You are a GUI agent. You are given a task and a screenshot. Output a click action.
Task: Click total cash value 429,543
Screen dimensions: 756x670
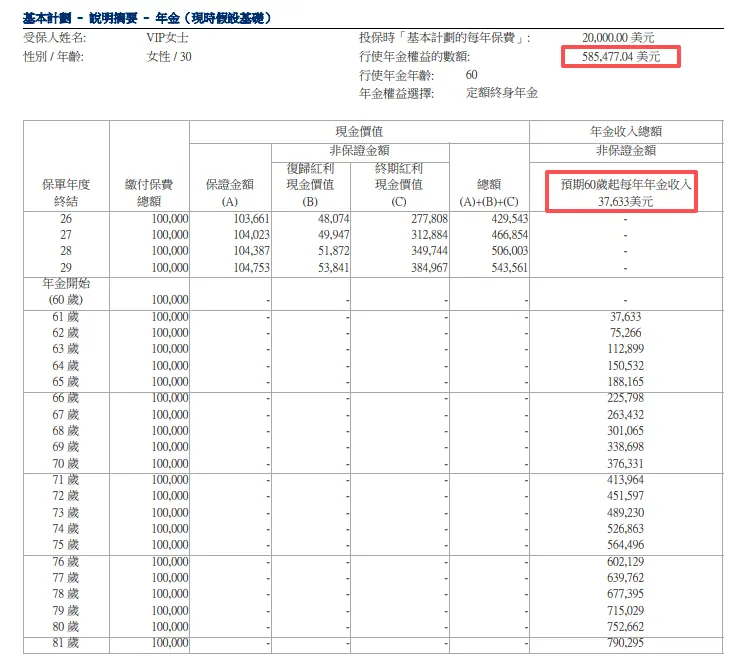510,219
